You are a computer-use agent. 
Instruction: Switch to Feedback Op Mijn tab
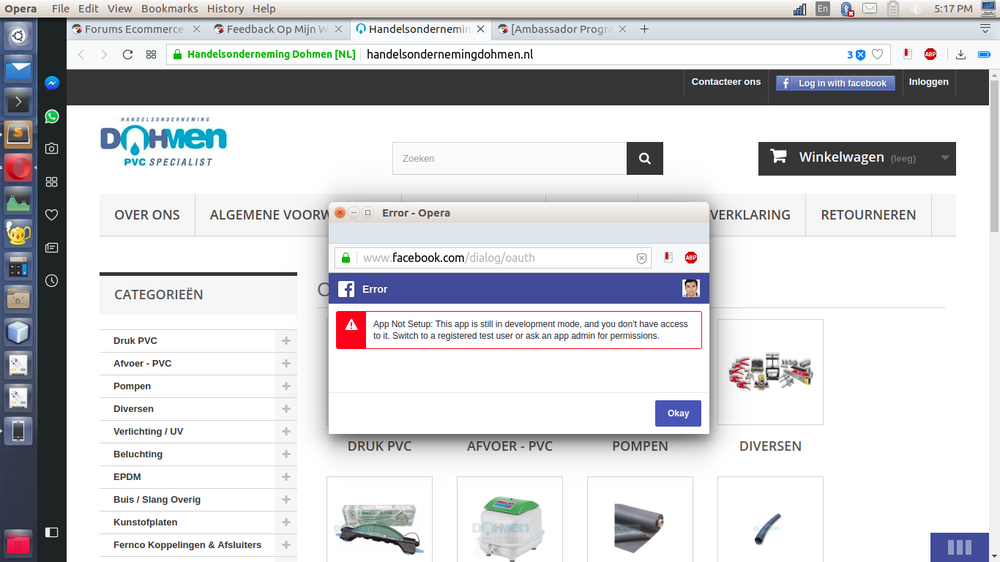[272, 29]
